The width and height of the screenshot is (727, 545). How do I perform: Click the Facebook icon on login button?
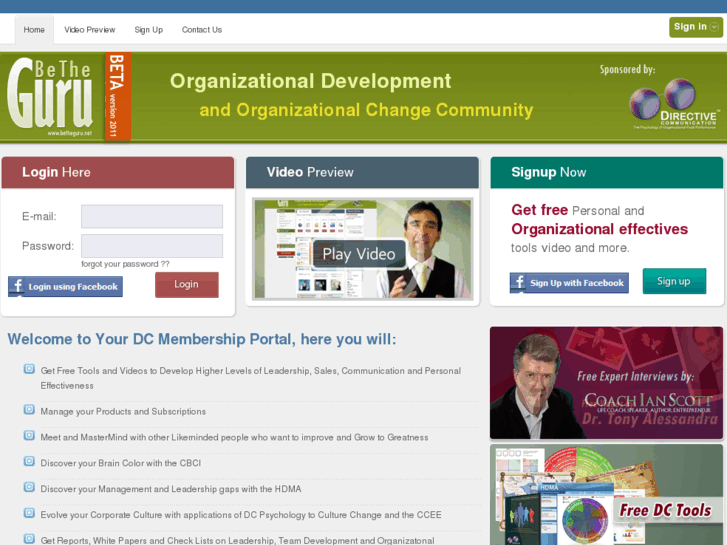click(x=18, y=286)
